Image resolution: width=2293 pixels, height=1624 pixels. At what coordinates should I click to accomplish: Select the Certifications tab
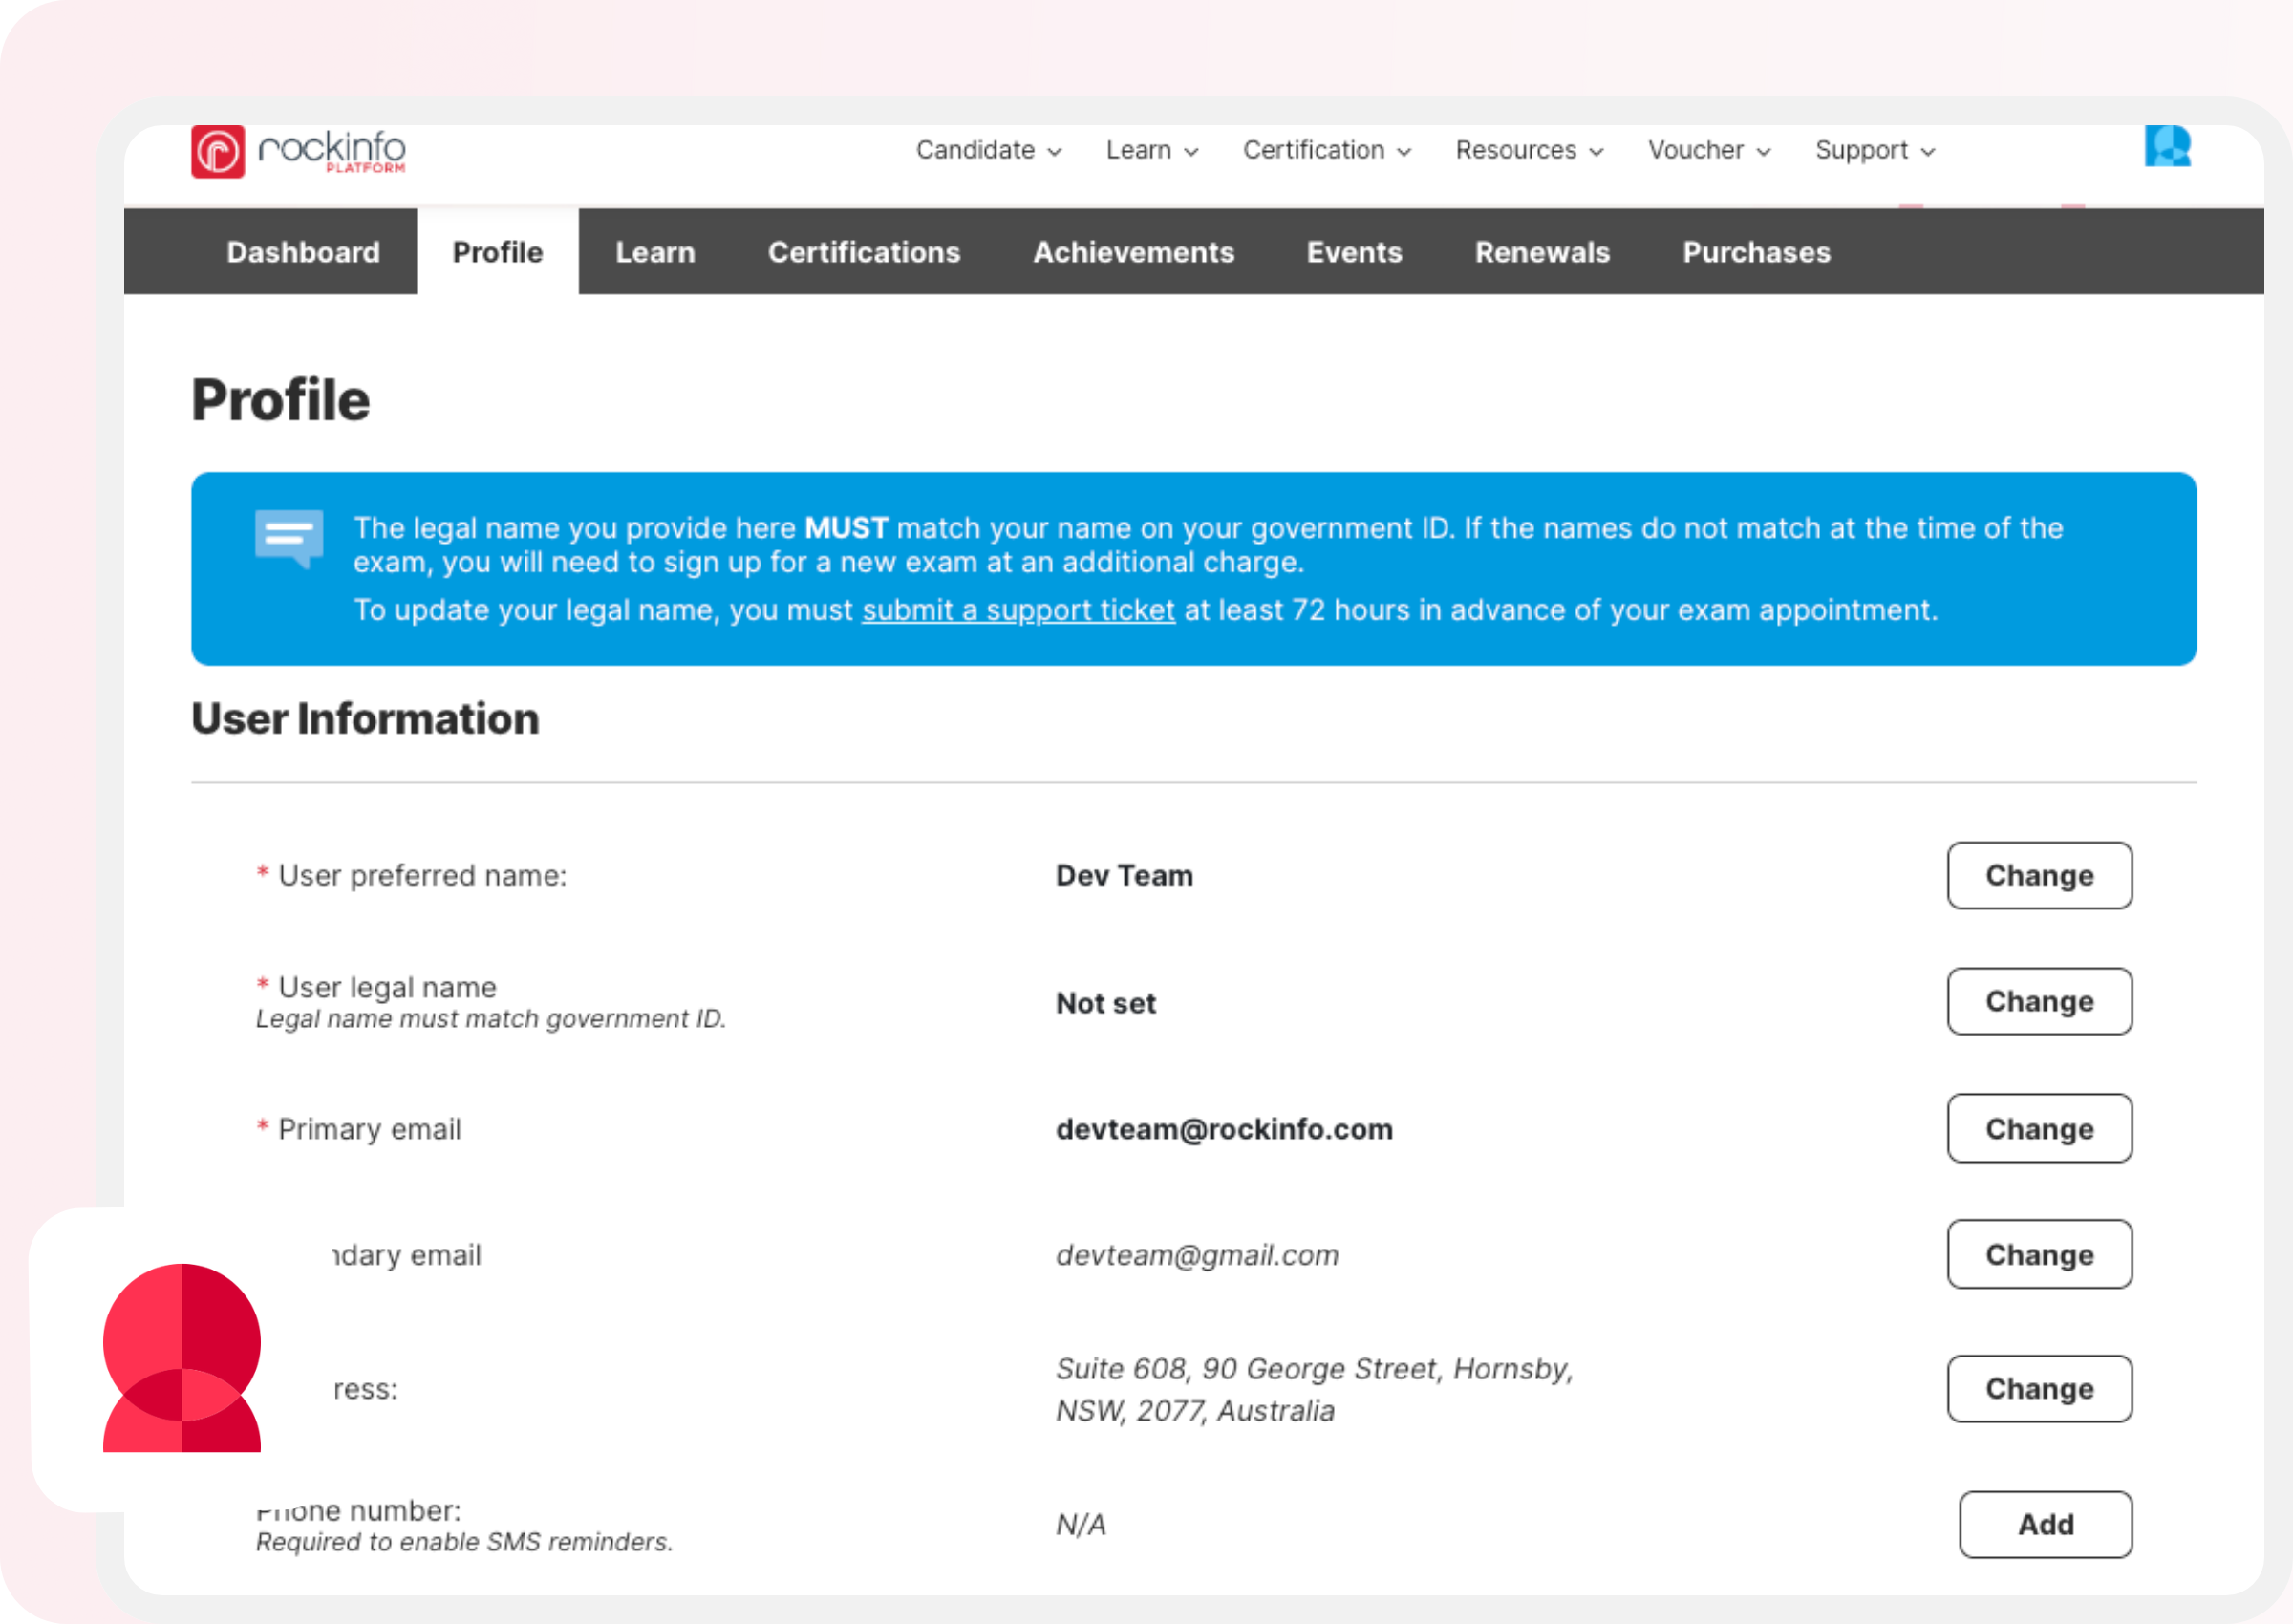click(x=863, y=252)
